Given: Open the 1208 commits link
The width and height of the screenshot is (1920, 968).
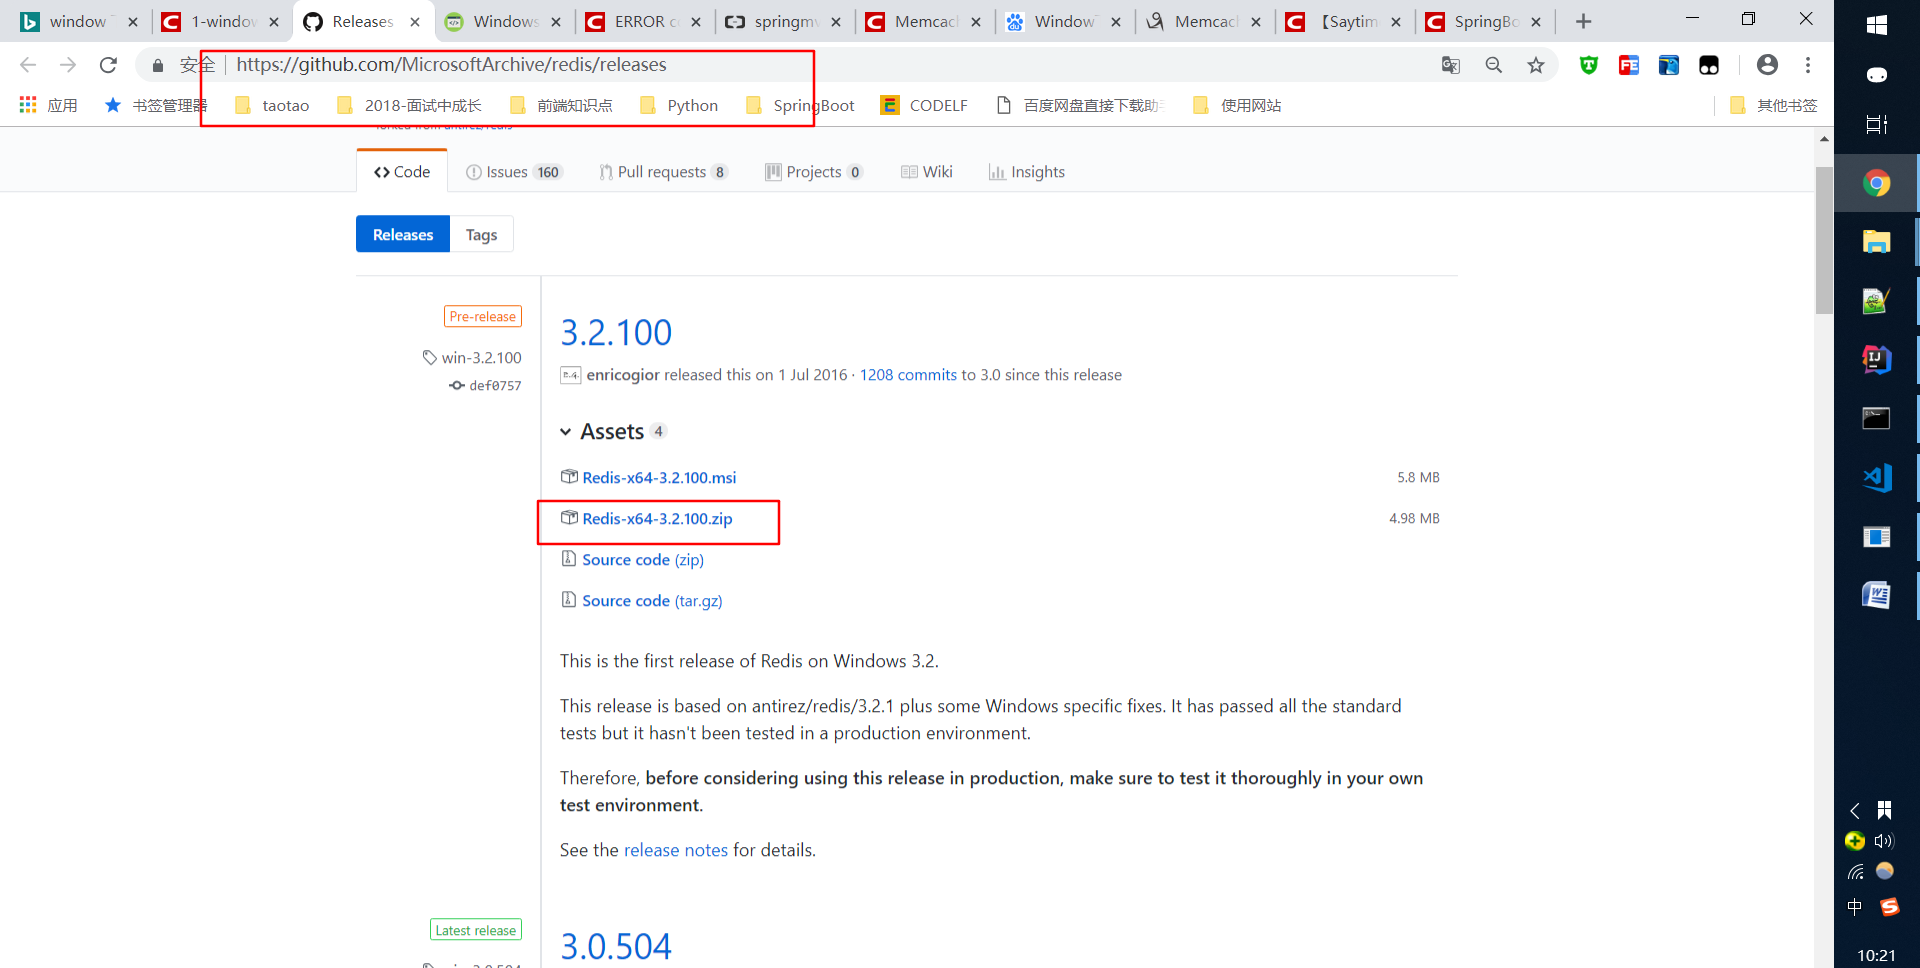Looking at the screenshot, I should [x=908, y=375].
